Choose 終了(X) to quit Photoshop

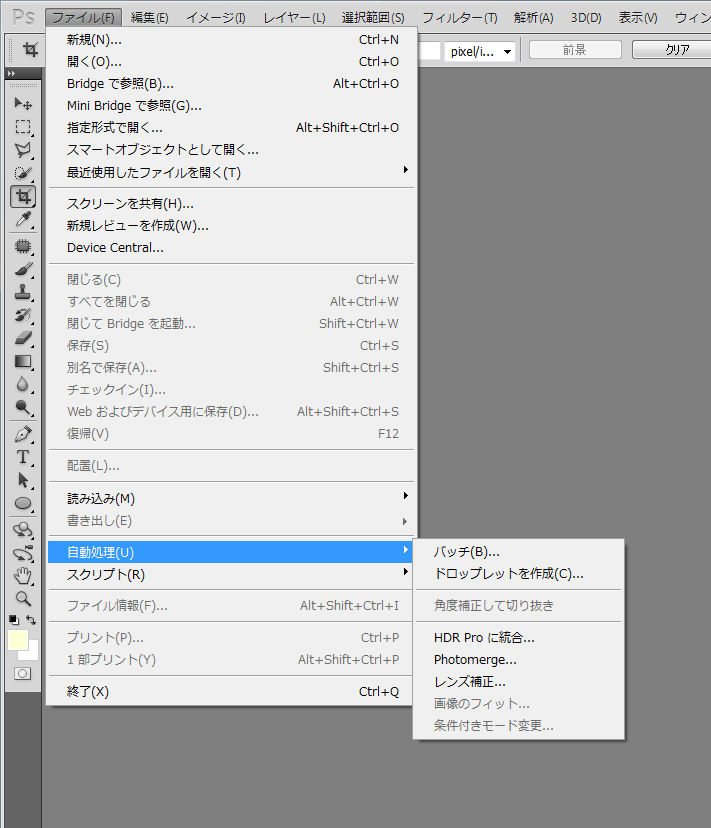231,691
